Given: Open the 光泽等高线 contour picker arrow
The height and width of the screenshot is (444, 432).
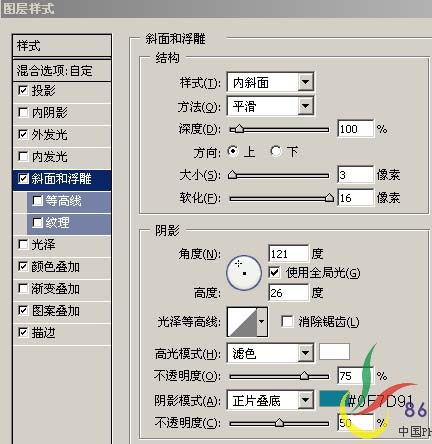Looking at the screenshot, I should click(x=262, y=322).
